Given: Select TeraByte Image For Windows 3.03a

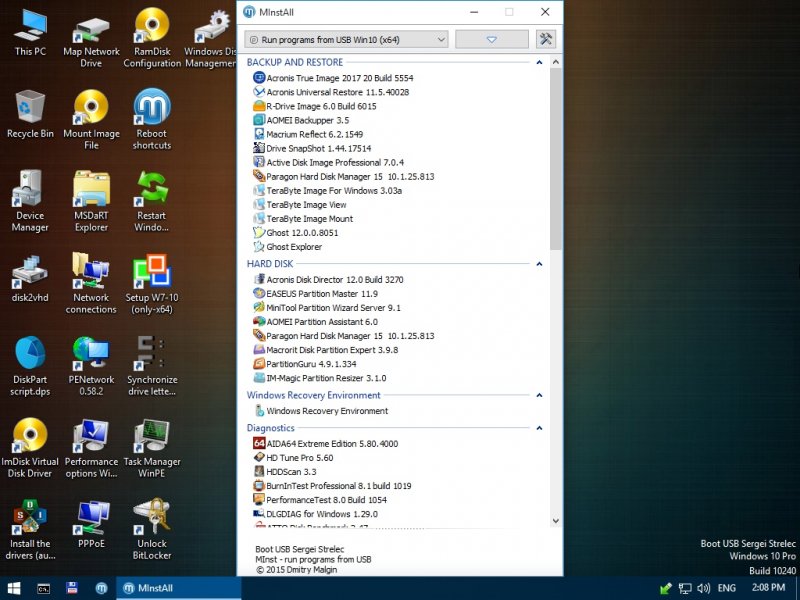Looking at the screenshot, I should [x=328, y=190].
